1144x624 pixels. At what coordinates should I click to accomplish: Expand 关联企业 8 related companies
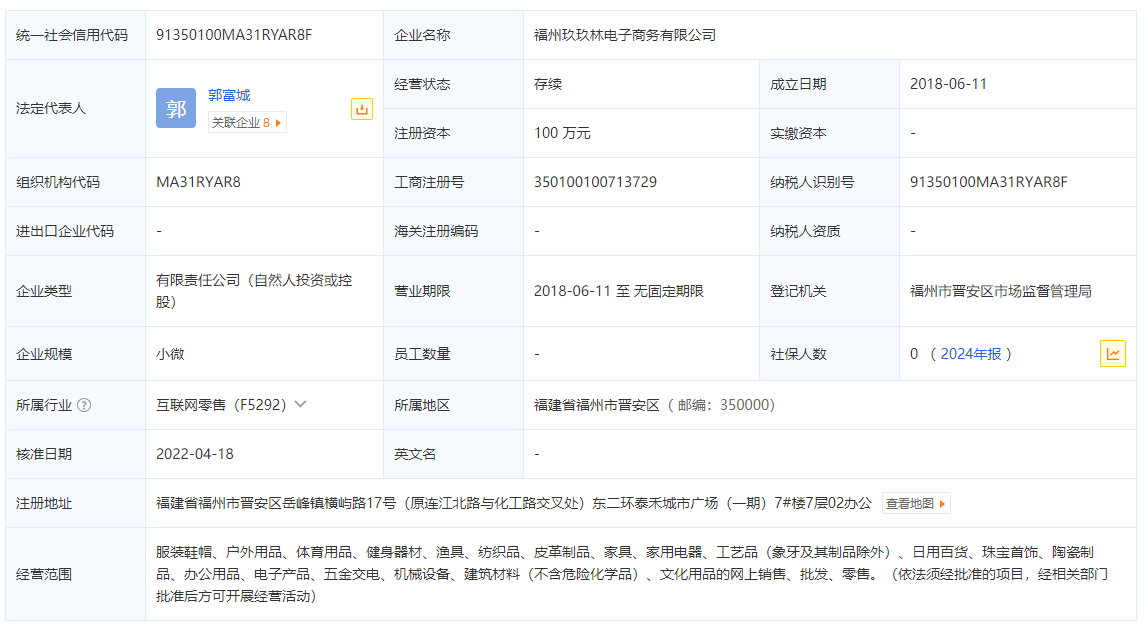pos(247,122)
